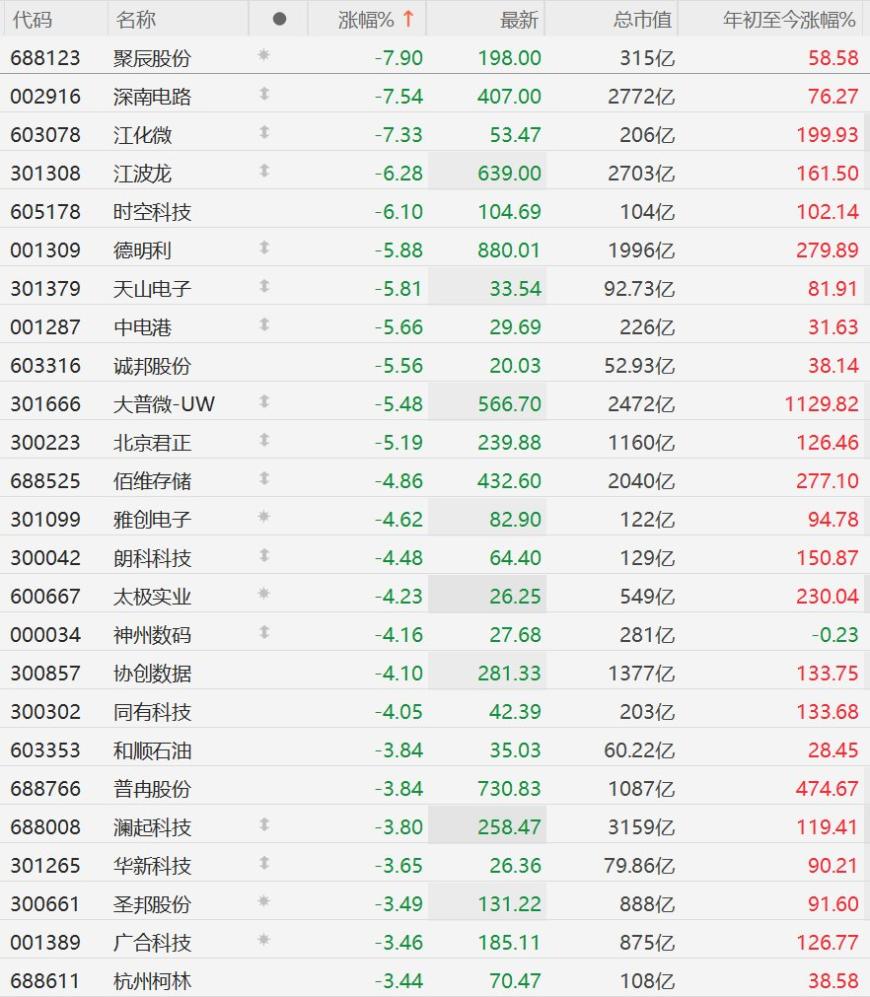Click the arrow marker in 北京君正 row
Image resolution: width=870 pixels, height=997 pixels.
pyautogui.click(x=265, y=440)
